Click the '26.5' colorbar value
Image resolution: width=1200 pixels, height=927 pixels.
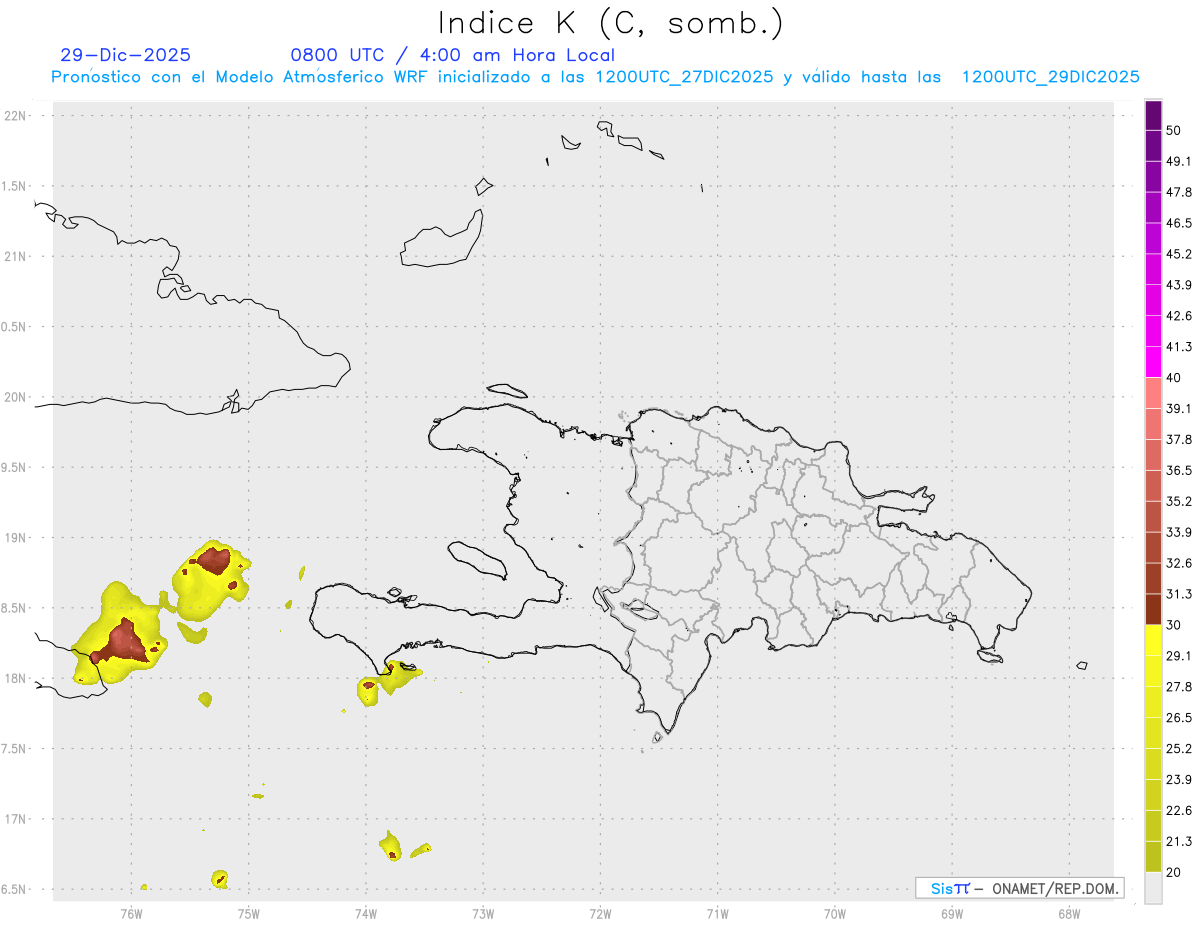(1180, 718)
